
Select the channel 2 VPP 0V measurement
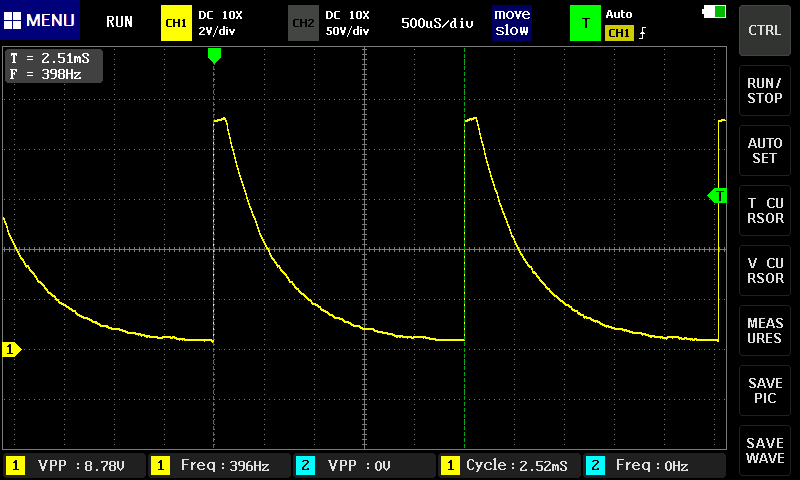(x=364, y=466)
